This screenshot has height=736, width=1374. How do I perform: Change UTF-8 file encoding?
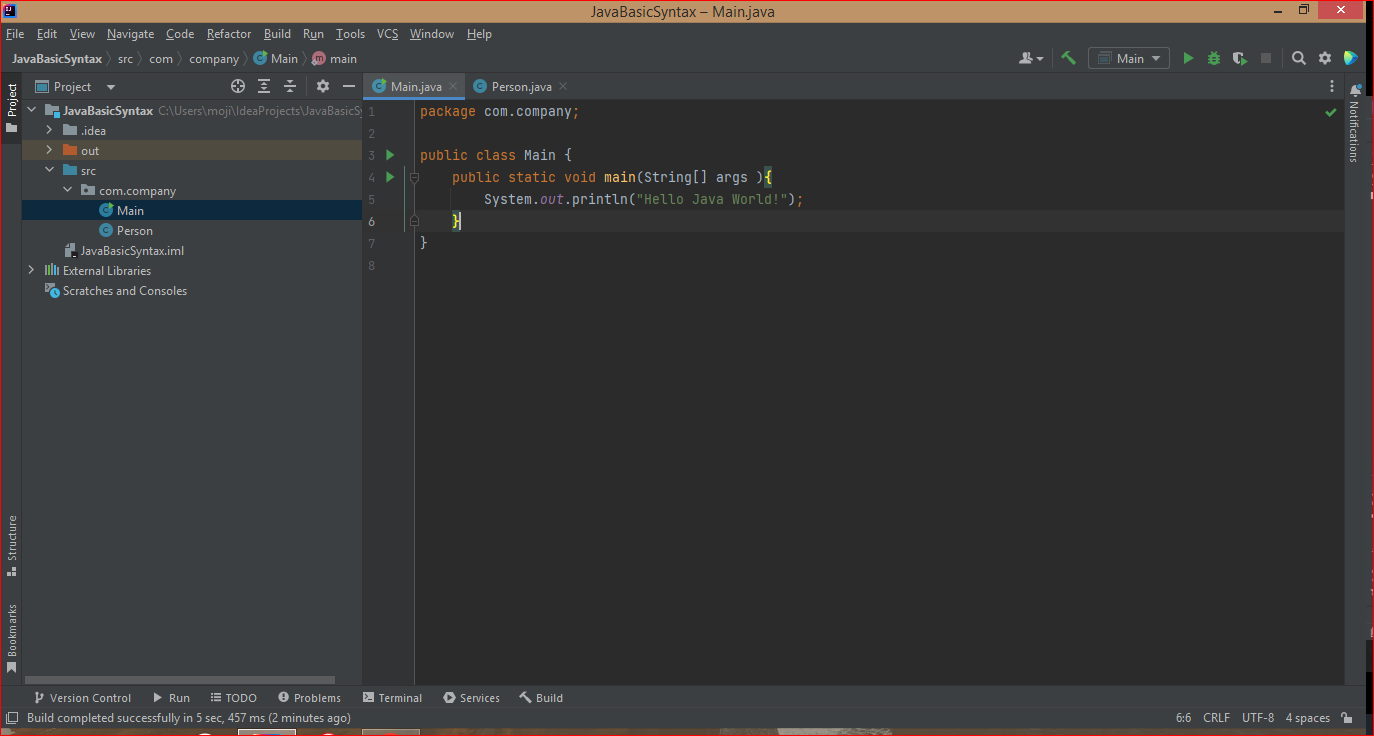[x=1258, y=718]
